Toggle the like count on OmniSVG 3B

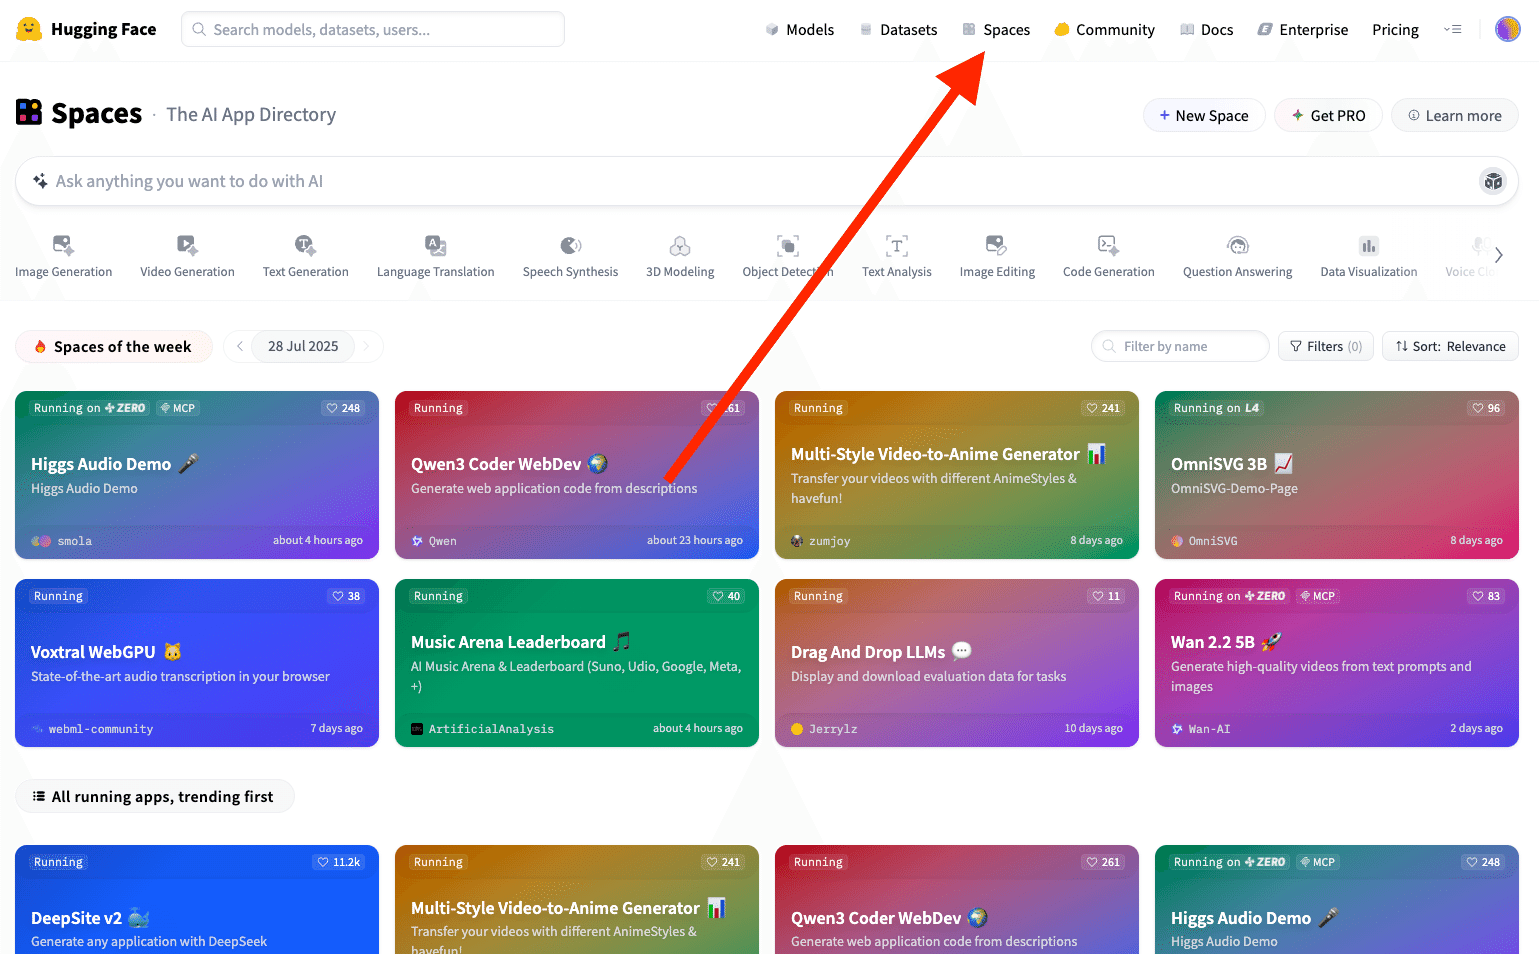1485,408
